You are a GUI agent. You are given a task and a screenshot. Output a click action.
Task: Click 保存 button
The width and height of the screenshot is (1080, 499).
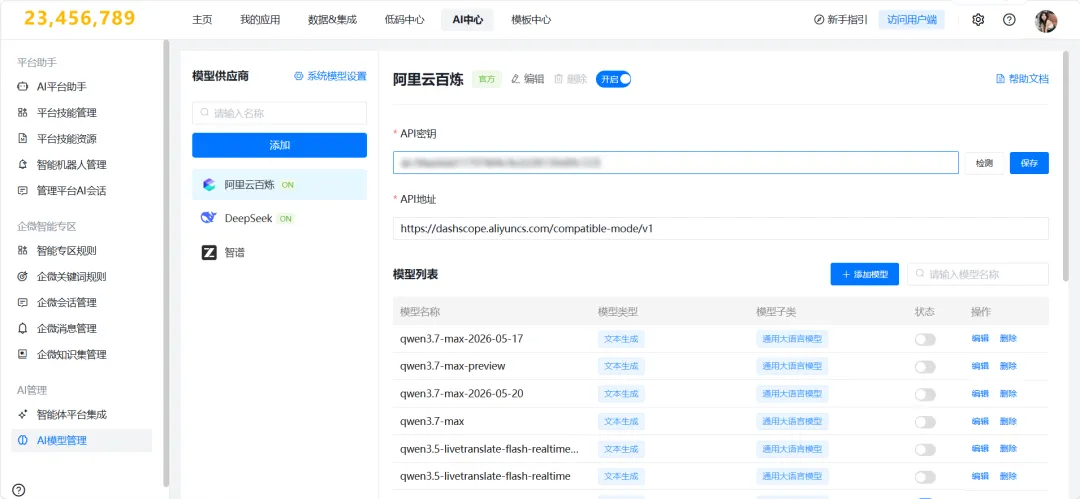point(1030,163)
